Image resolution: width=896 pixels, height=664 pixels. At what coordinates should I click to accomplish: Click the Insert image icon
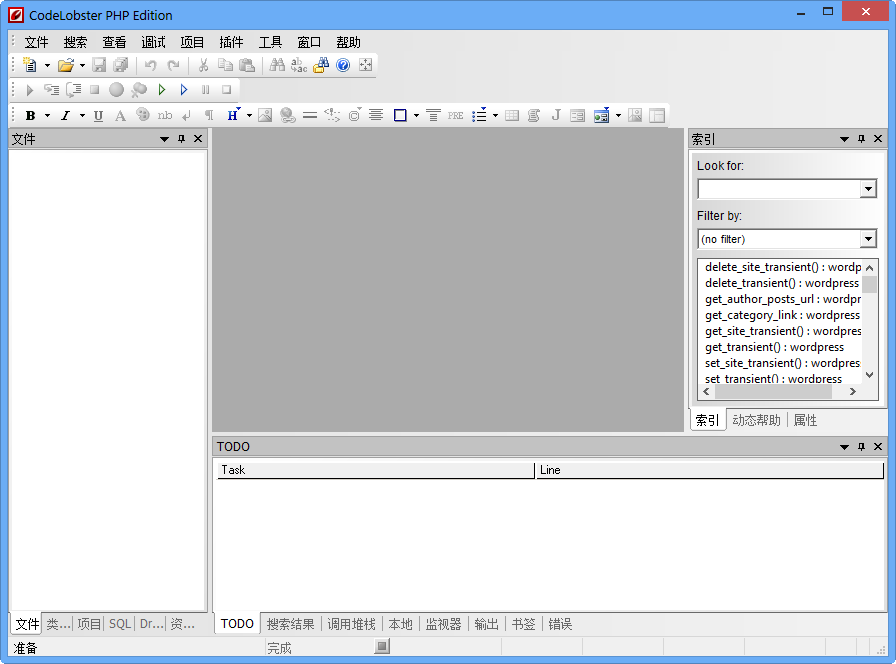click(265, 115)
